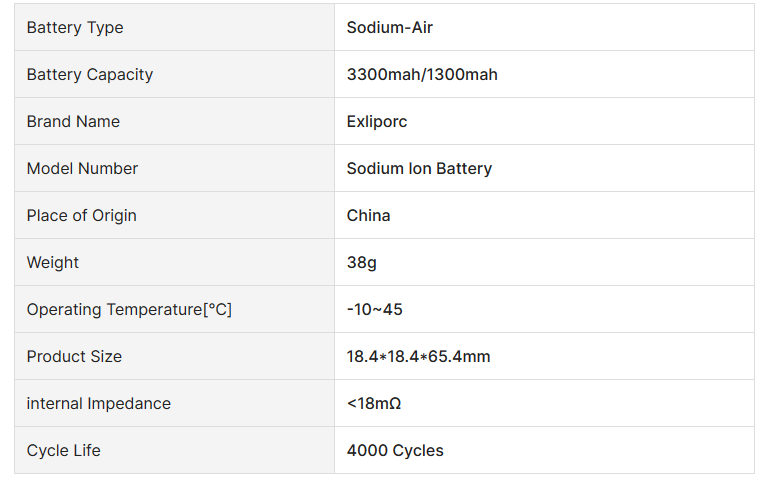The width and height of the screenshot is (774, 486).
Task: Click the Battery Capacity label
Action: (90, 75)
